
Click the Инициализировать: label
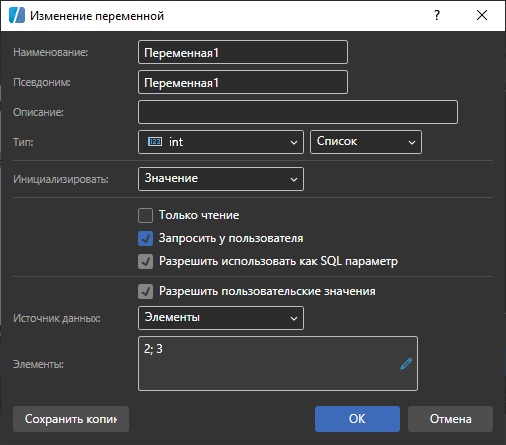click(x=61, y=179)
